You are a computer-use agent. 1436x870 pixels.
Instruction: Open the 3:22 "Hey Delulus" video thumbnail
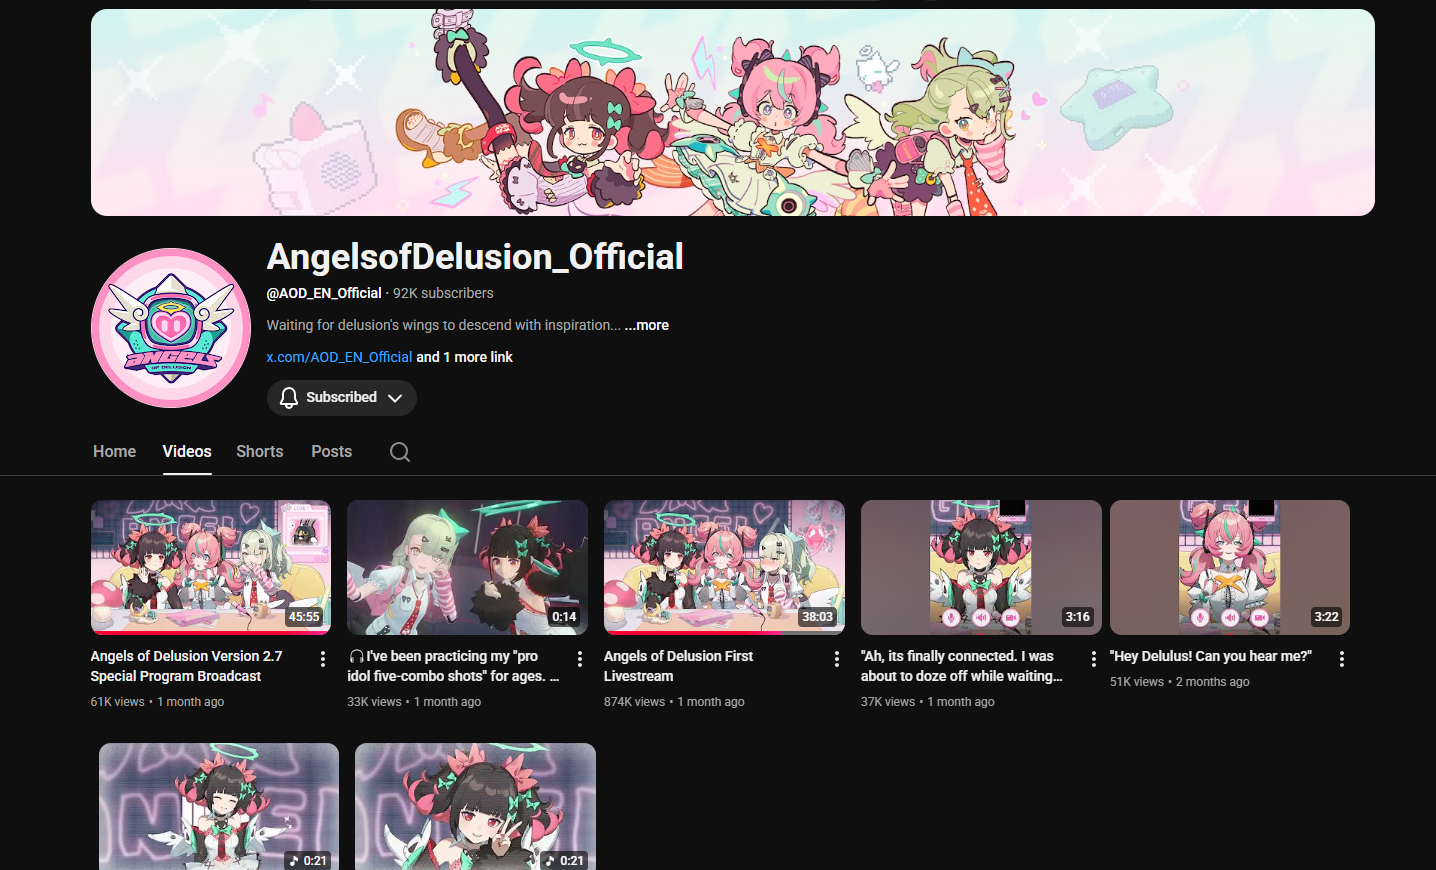pyautogui.click(x=1230, y=567)
